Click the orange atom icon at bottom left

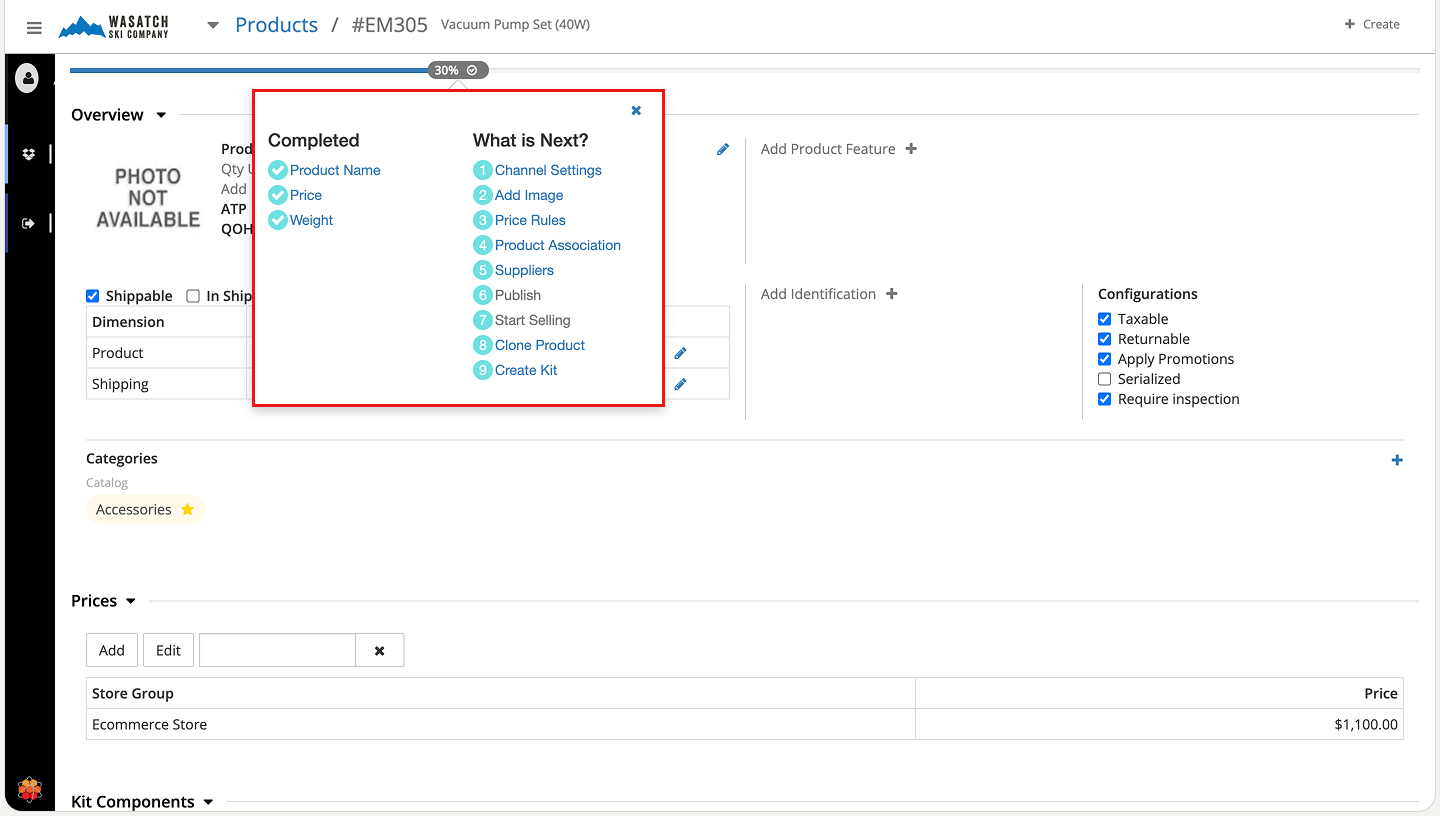(30, 790)
